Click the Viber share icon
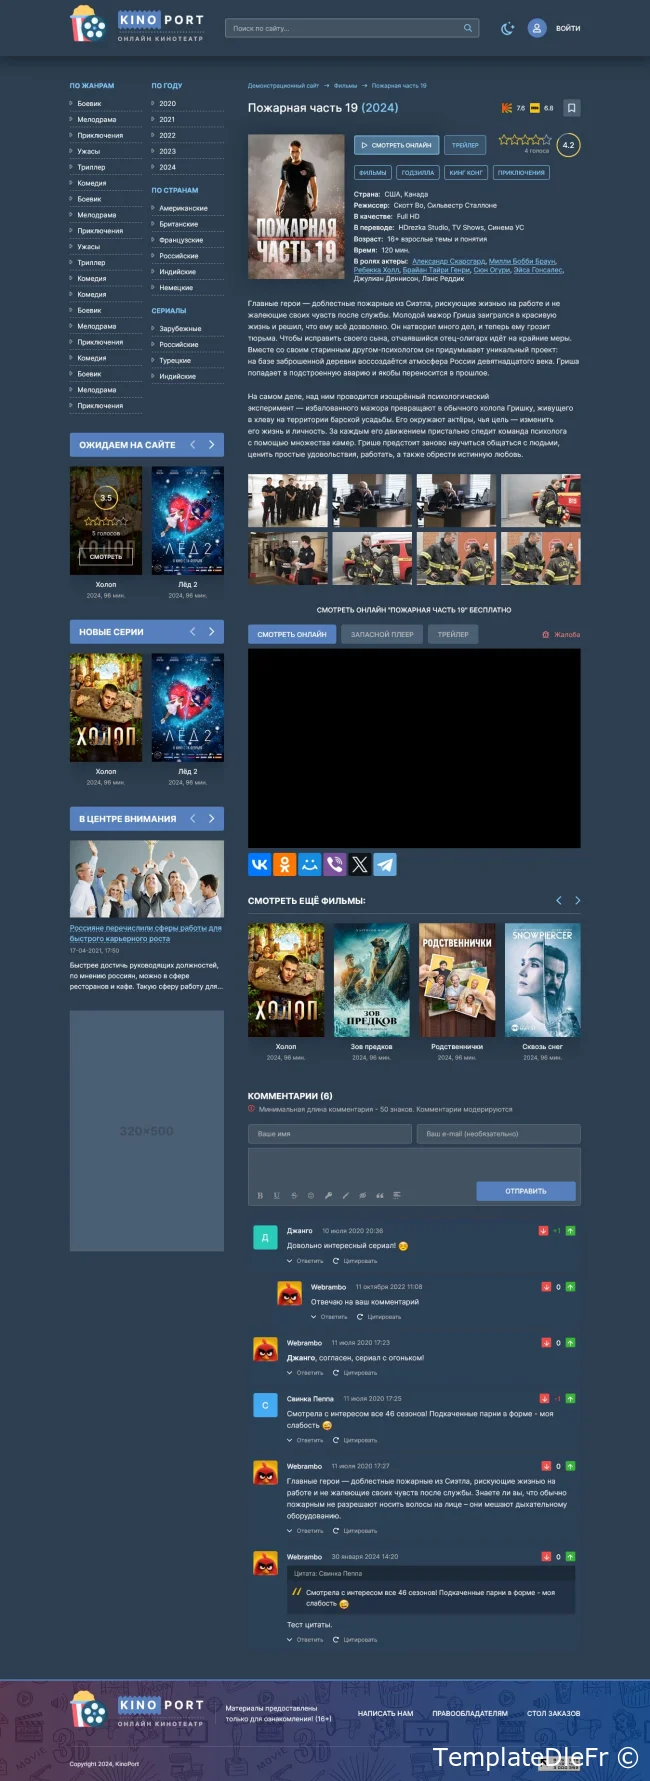The image size is (650, 1781). coord(335,864)
